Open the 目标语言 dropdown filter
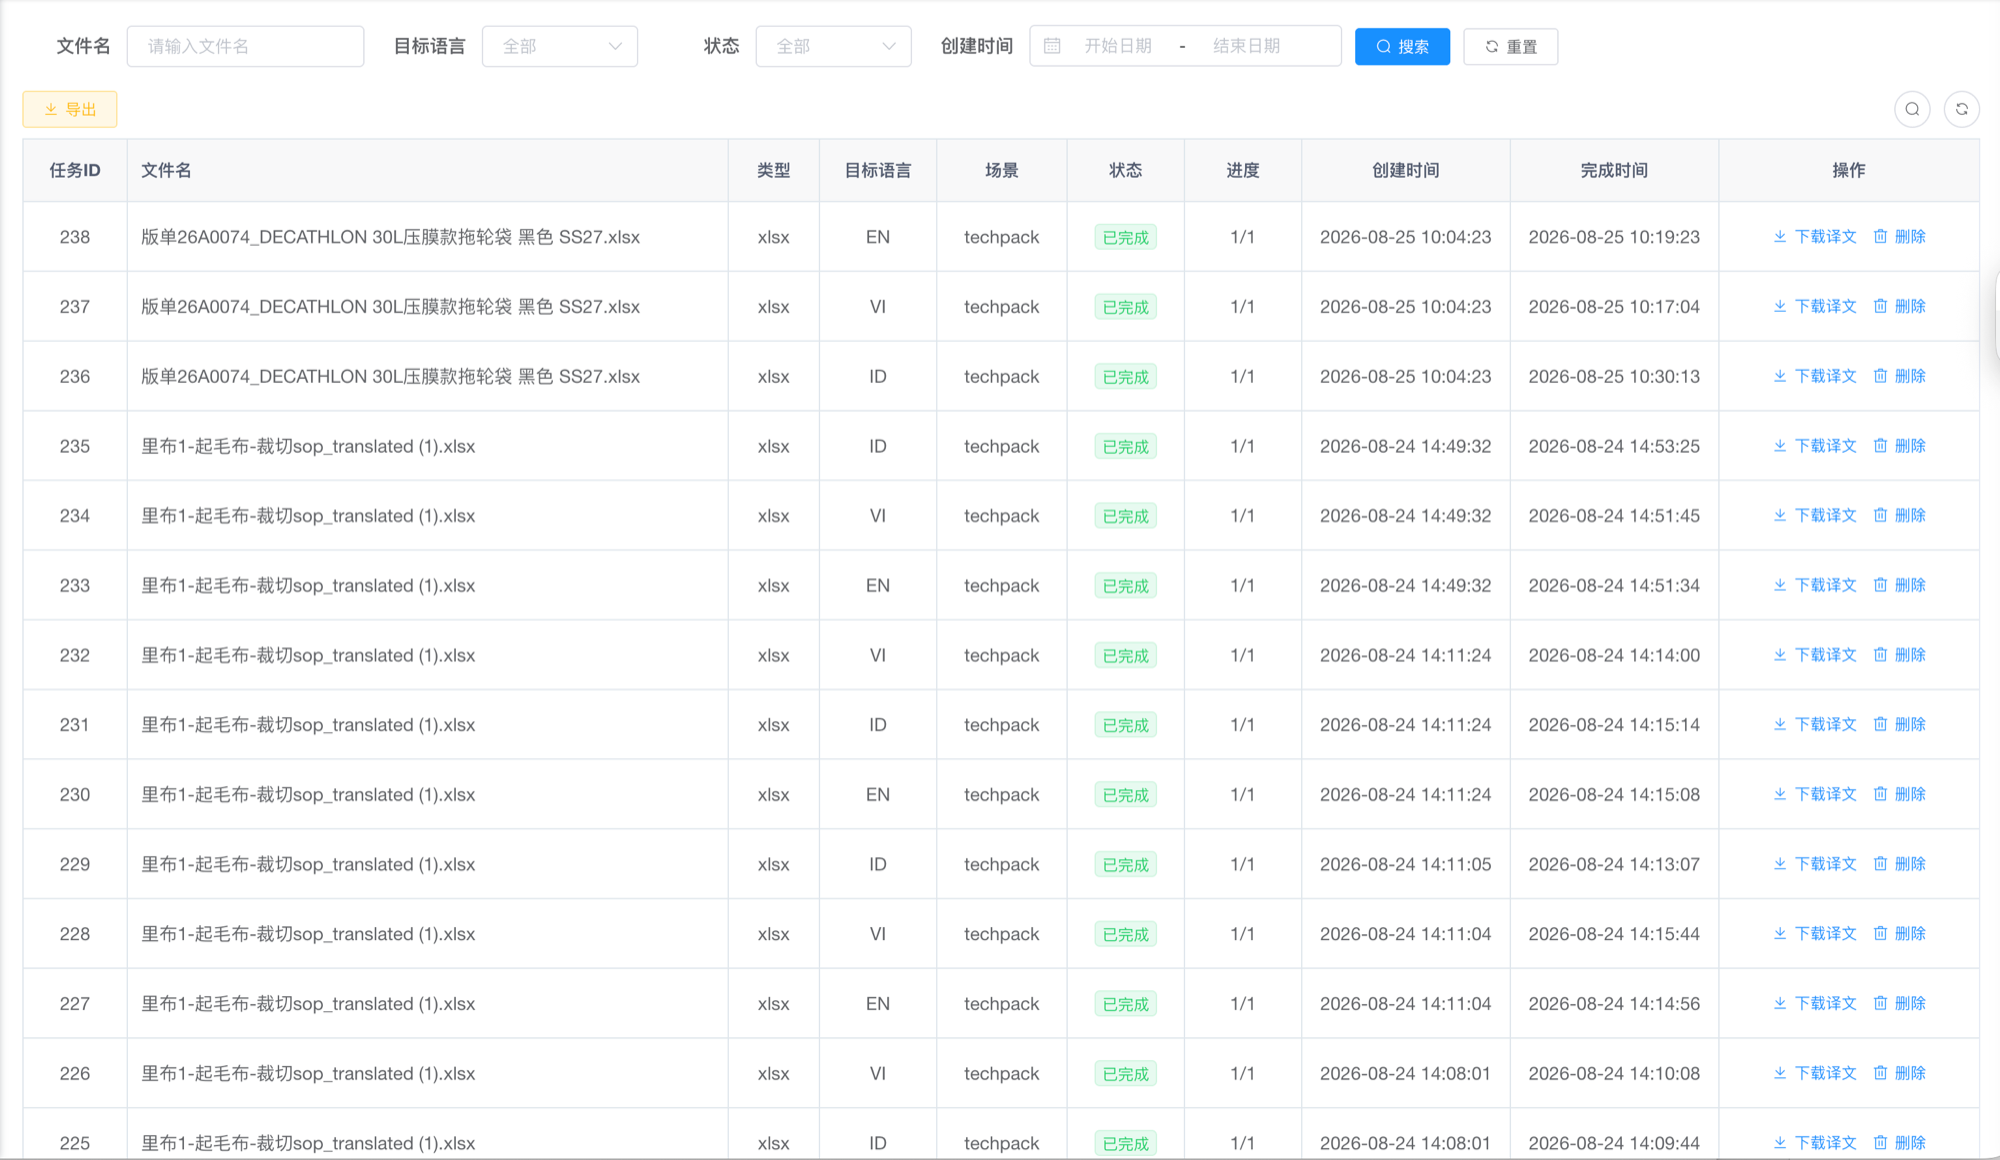This screenshot has height=1160, width=2000. pos(560,46)
